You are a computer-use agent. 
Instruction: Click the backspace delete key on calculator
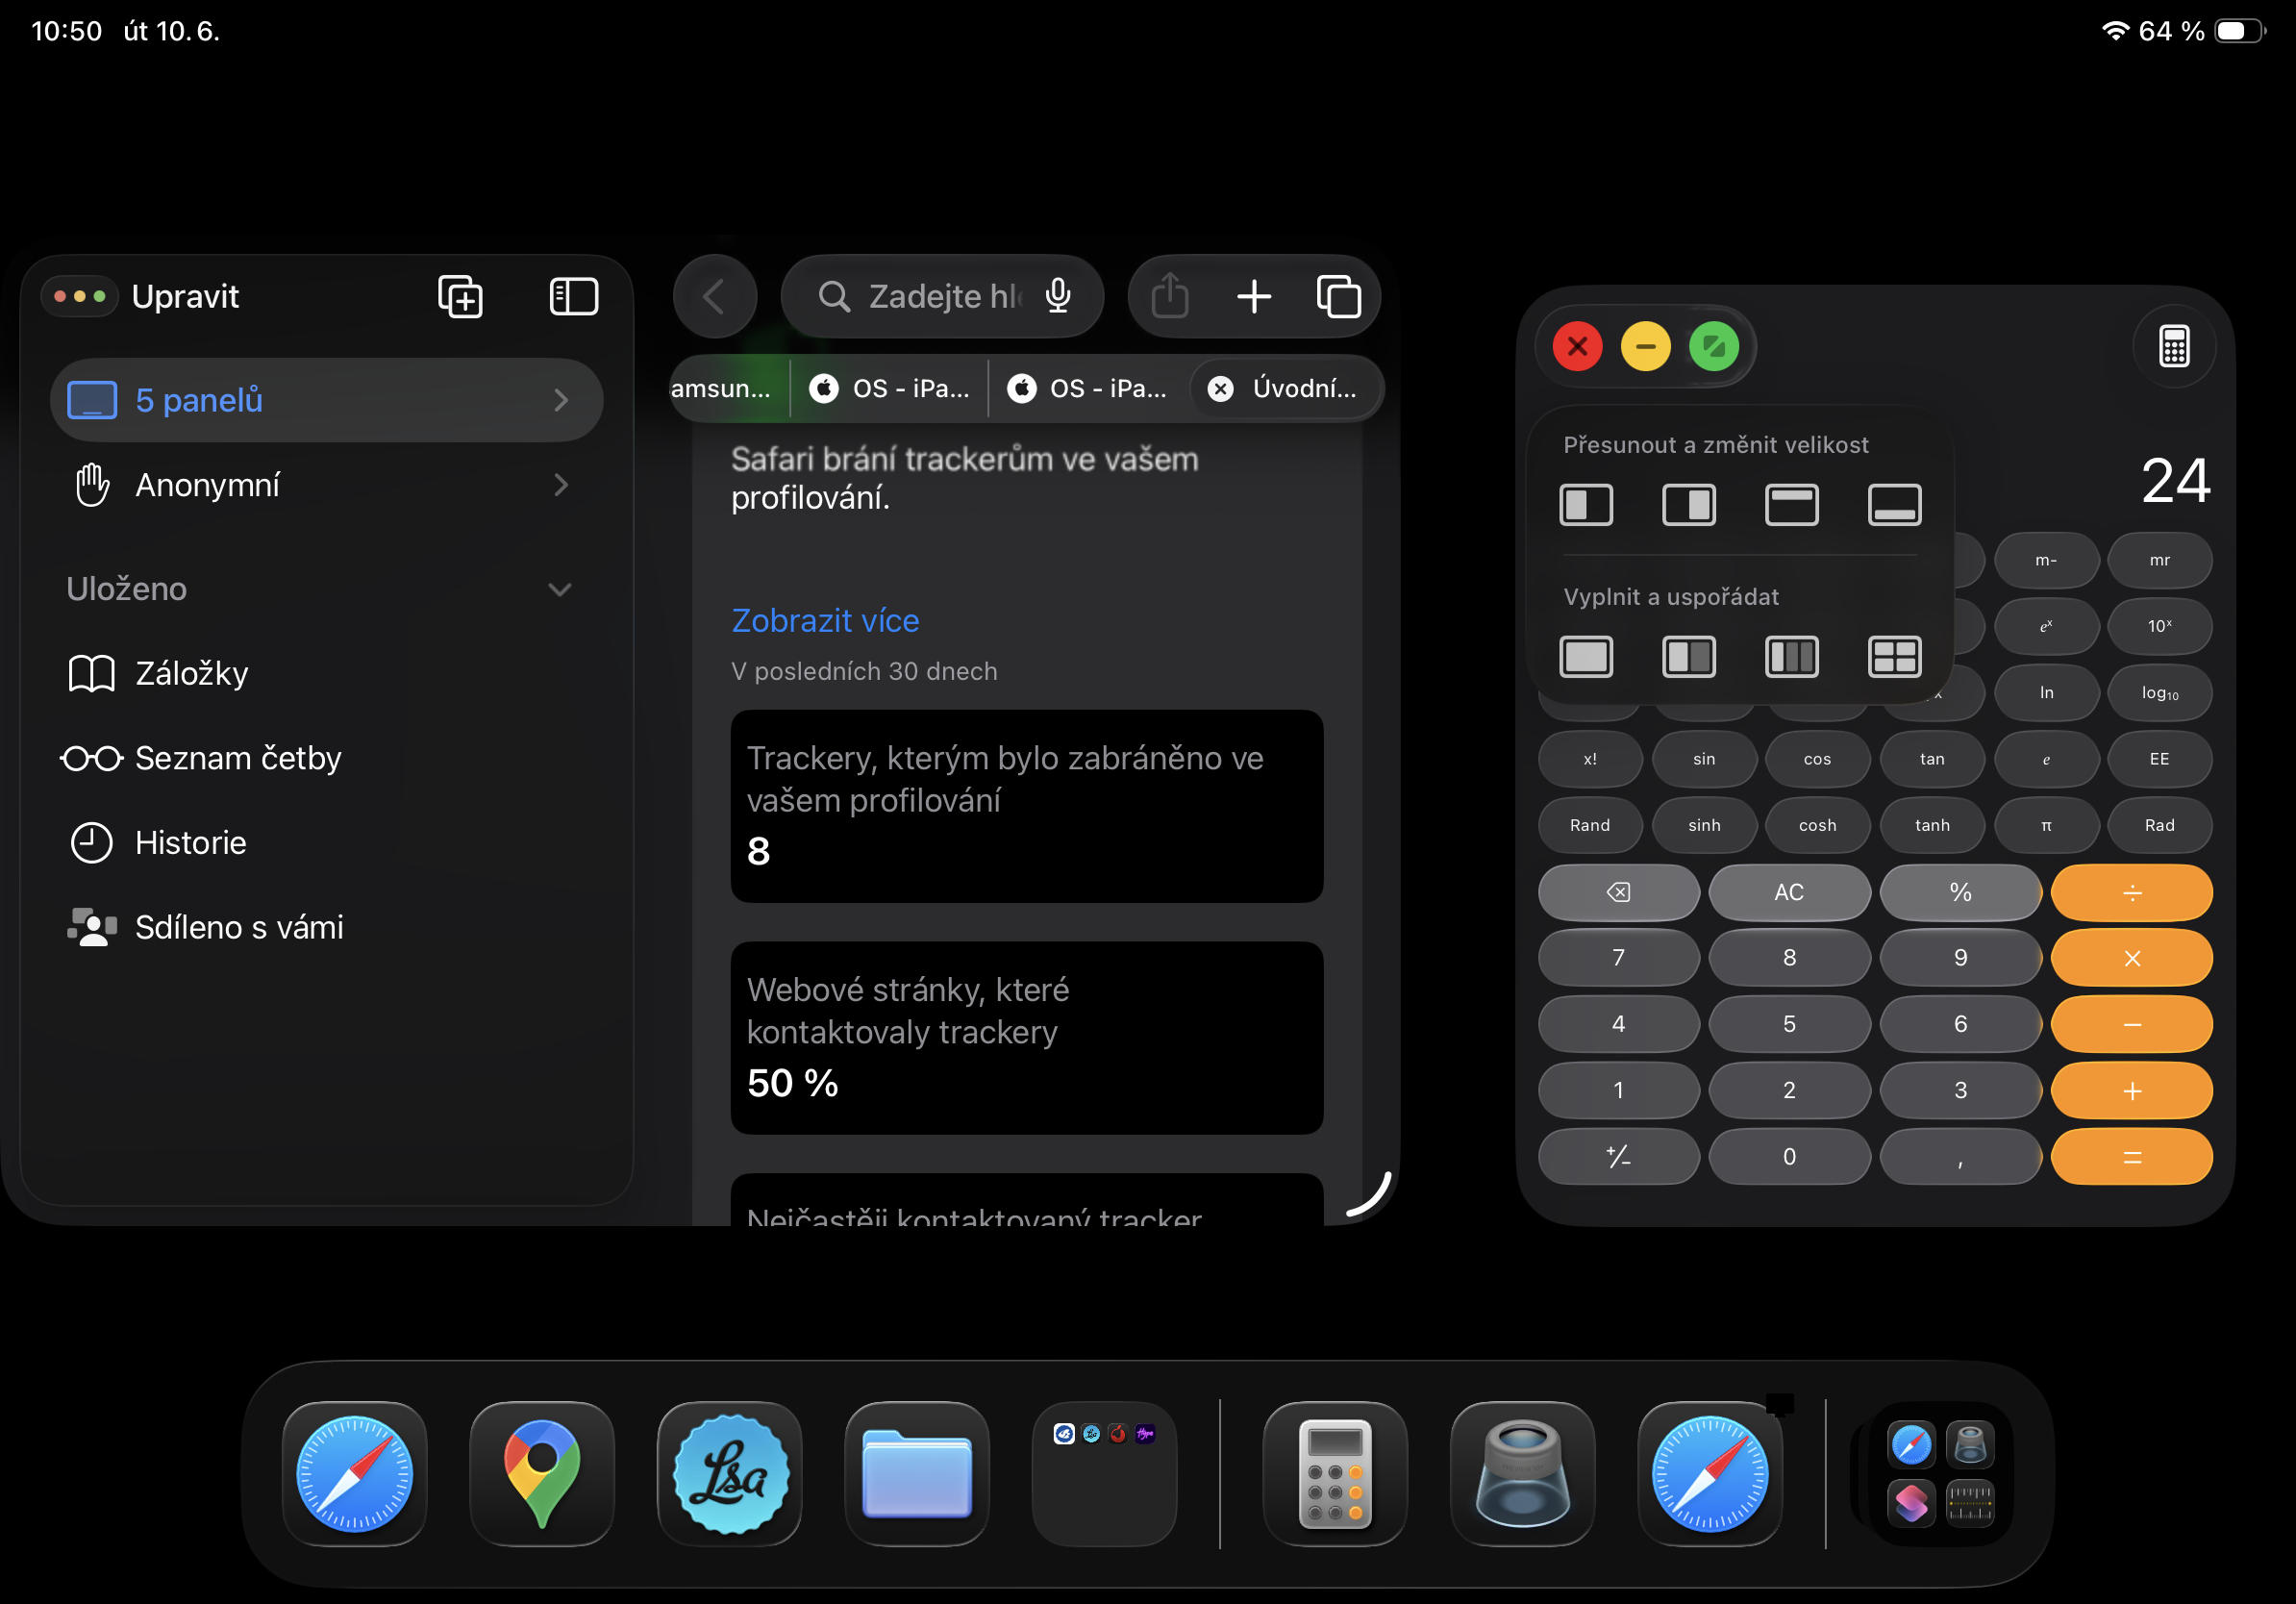point(1617,892)
